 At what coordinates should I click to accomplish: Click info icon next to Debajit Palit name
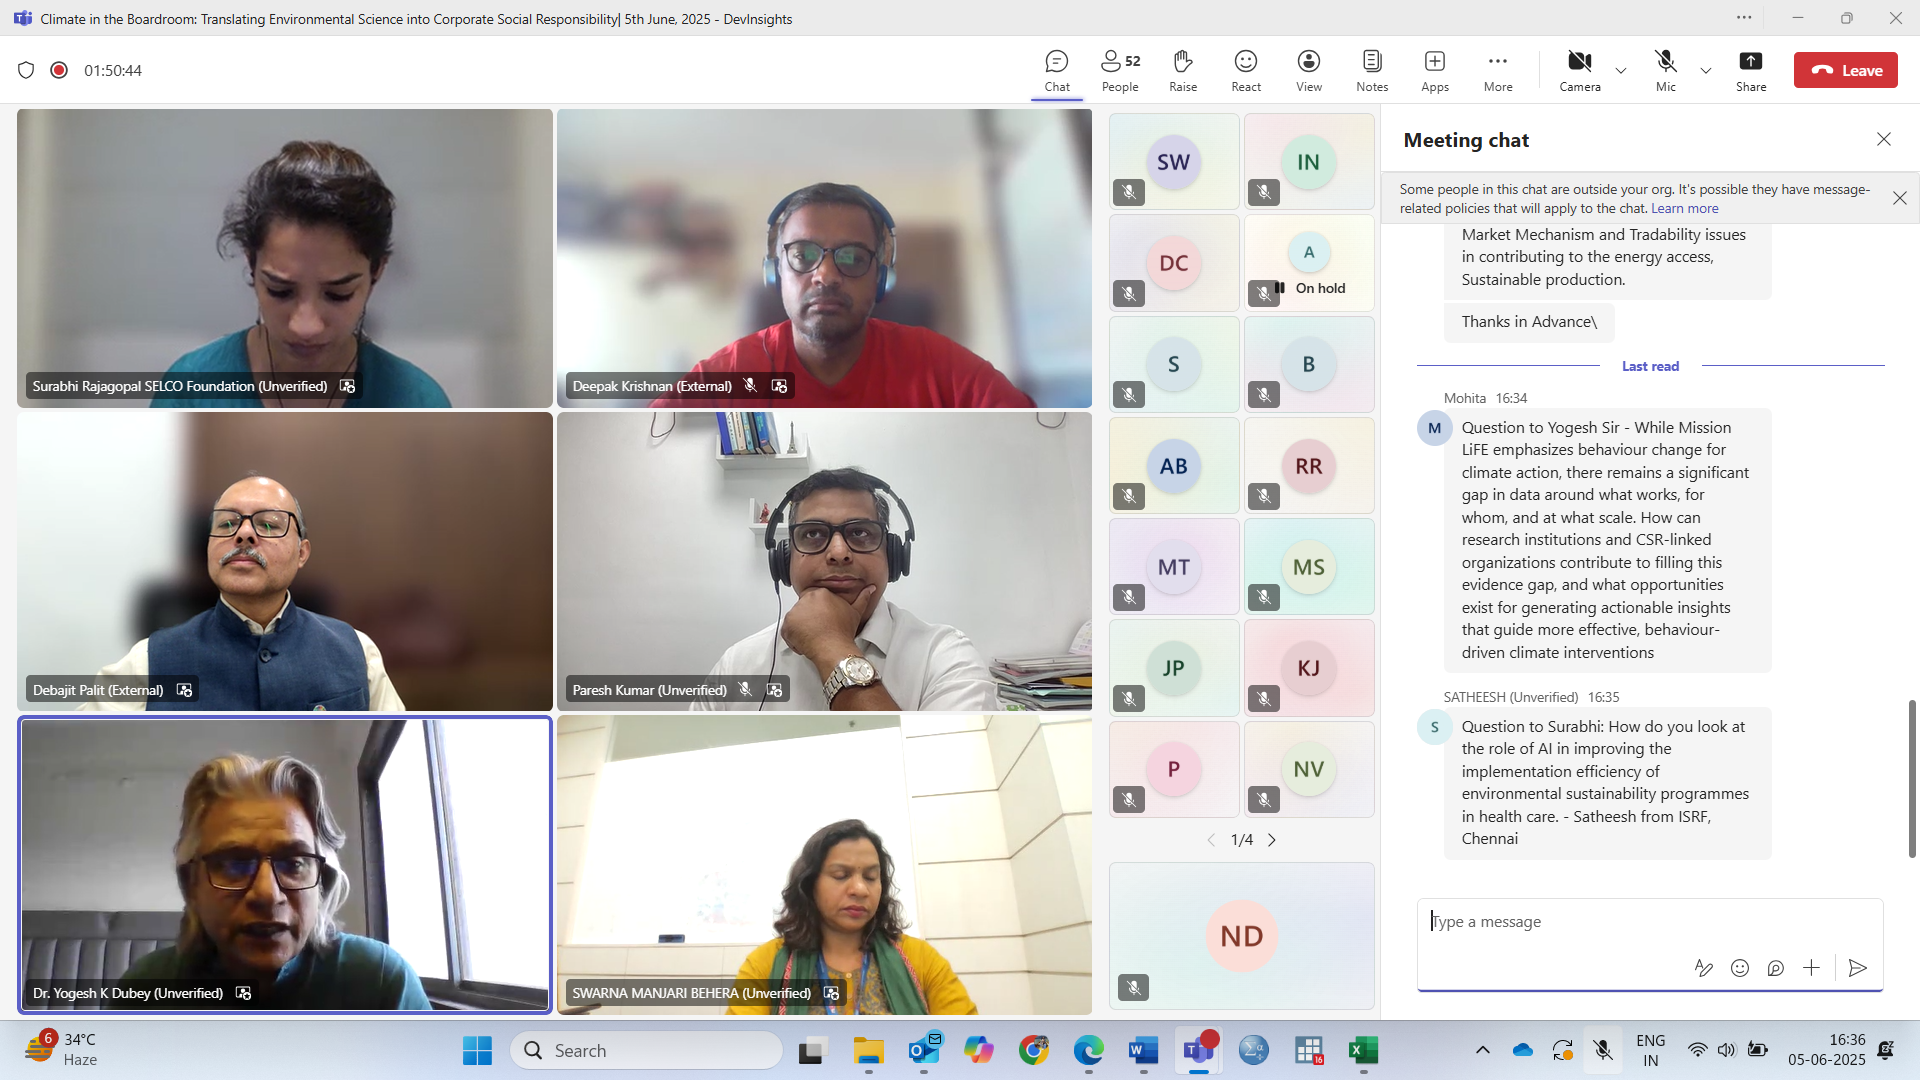pos(184,690)
